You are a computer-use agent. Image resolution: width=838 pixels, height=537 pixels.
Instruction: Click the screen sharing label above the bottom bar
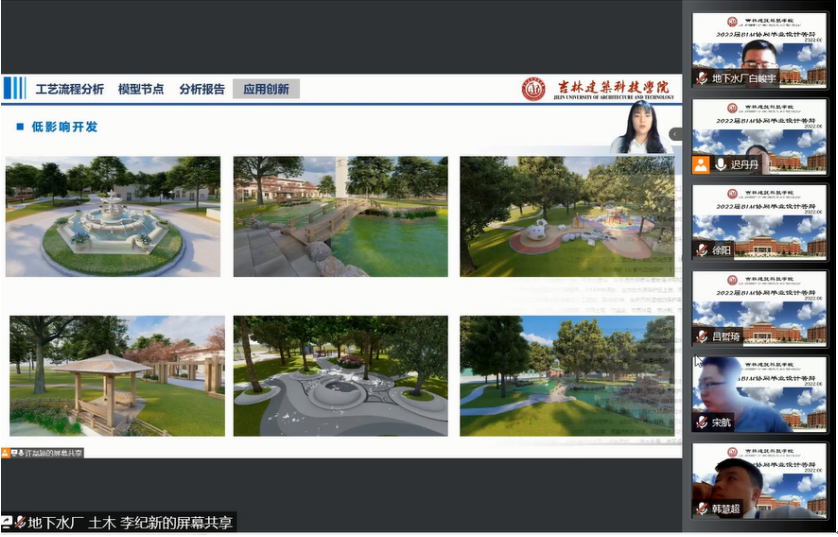(43, 453)
